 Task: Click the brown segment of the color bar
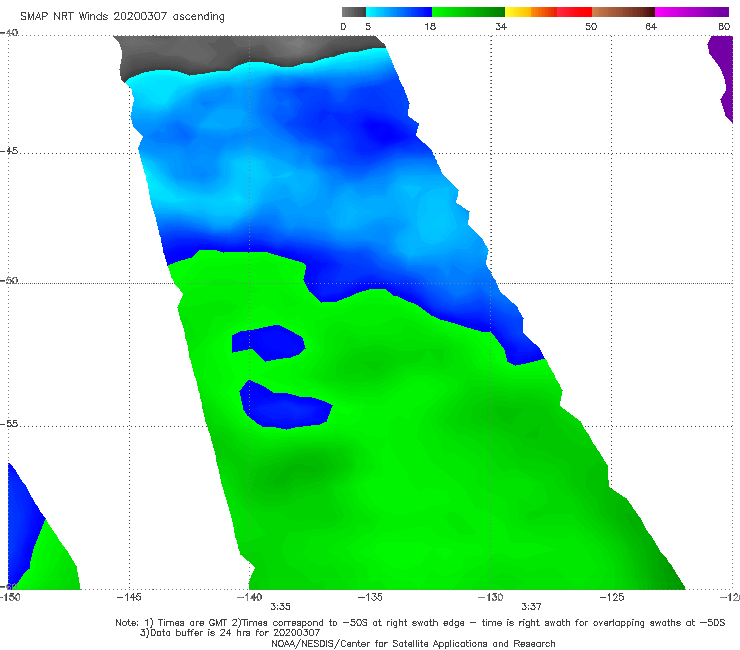pos(623,12)
